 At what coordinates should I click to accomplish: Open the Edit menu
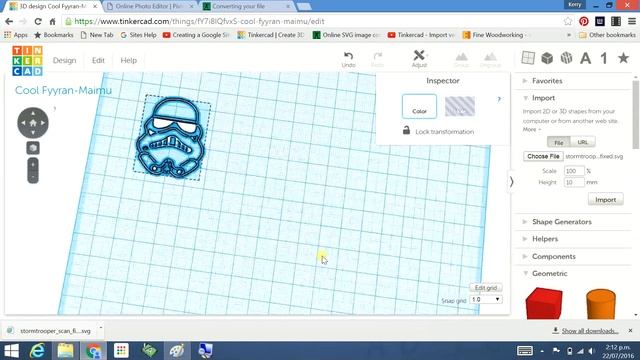(x=98, y=60)
